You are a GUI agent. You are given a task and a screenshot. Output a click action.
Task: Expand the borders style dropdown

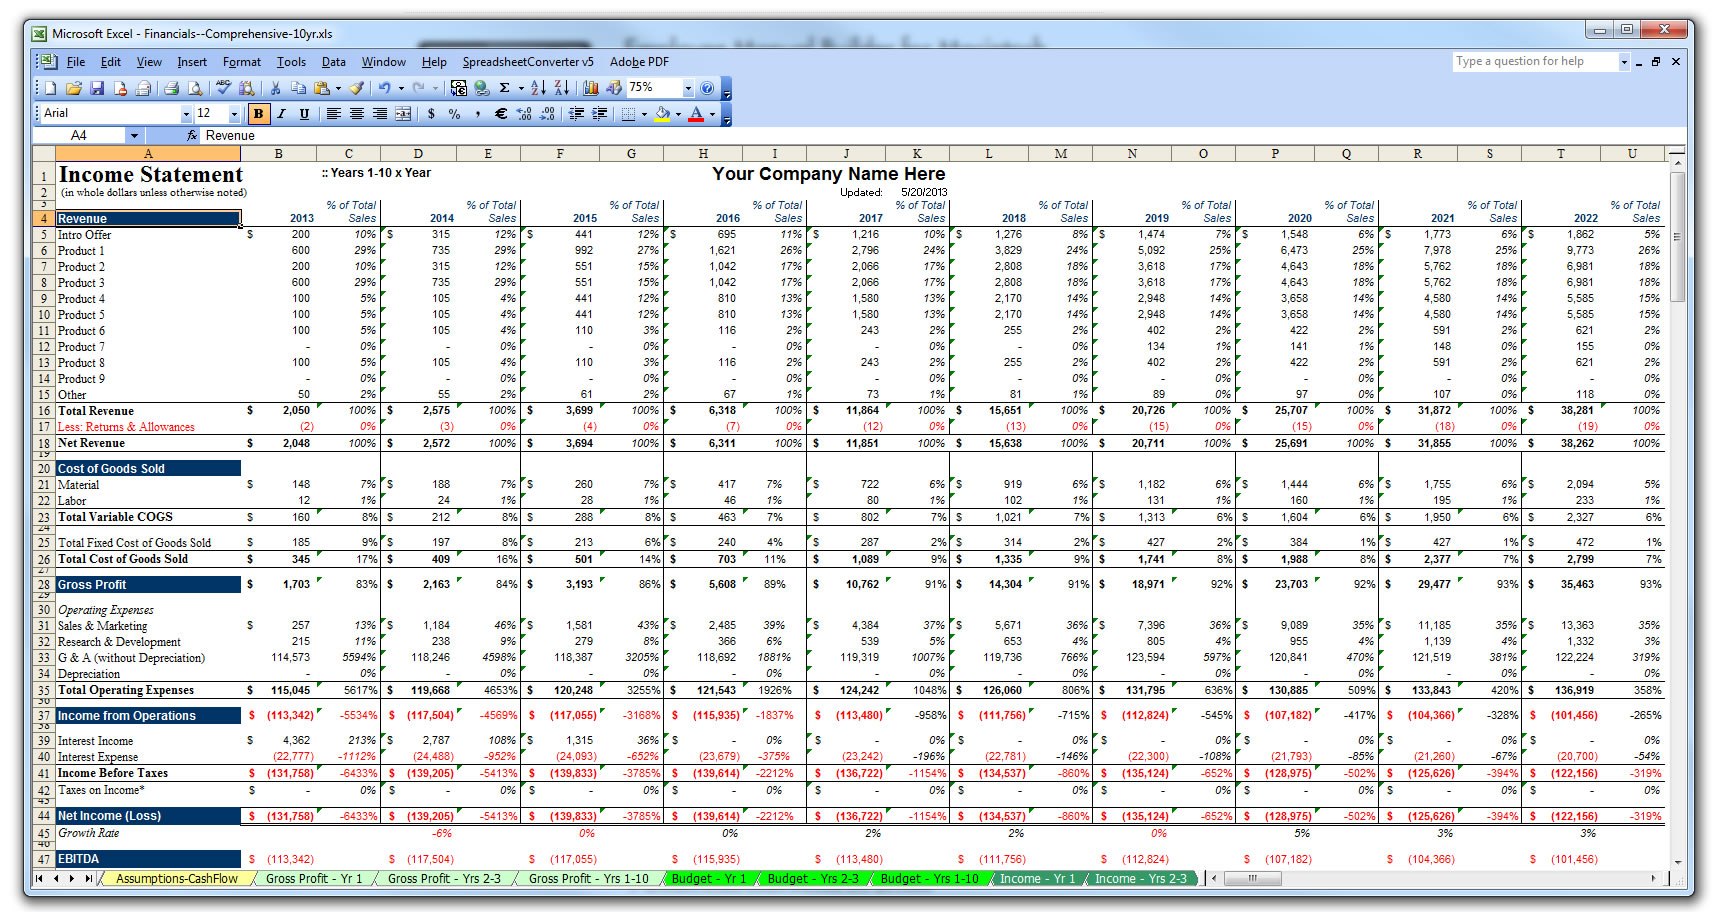click(644, 114)
